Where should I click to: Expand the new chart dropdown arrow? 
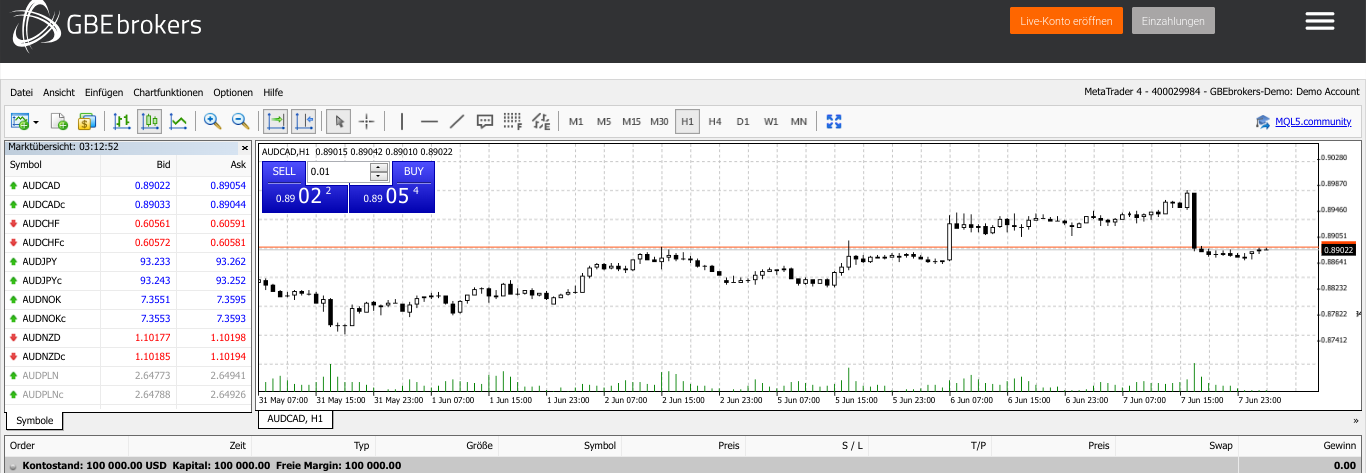pyautogui.click(x=36, y=122)
